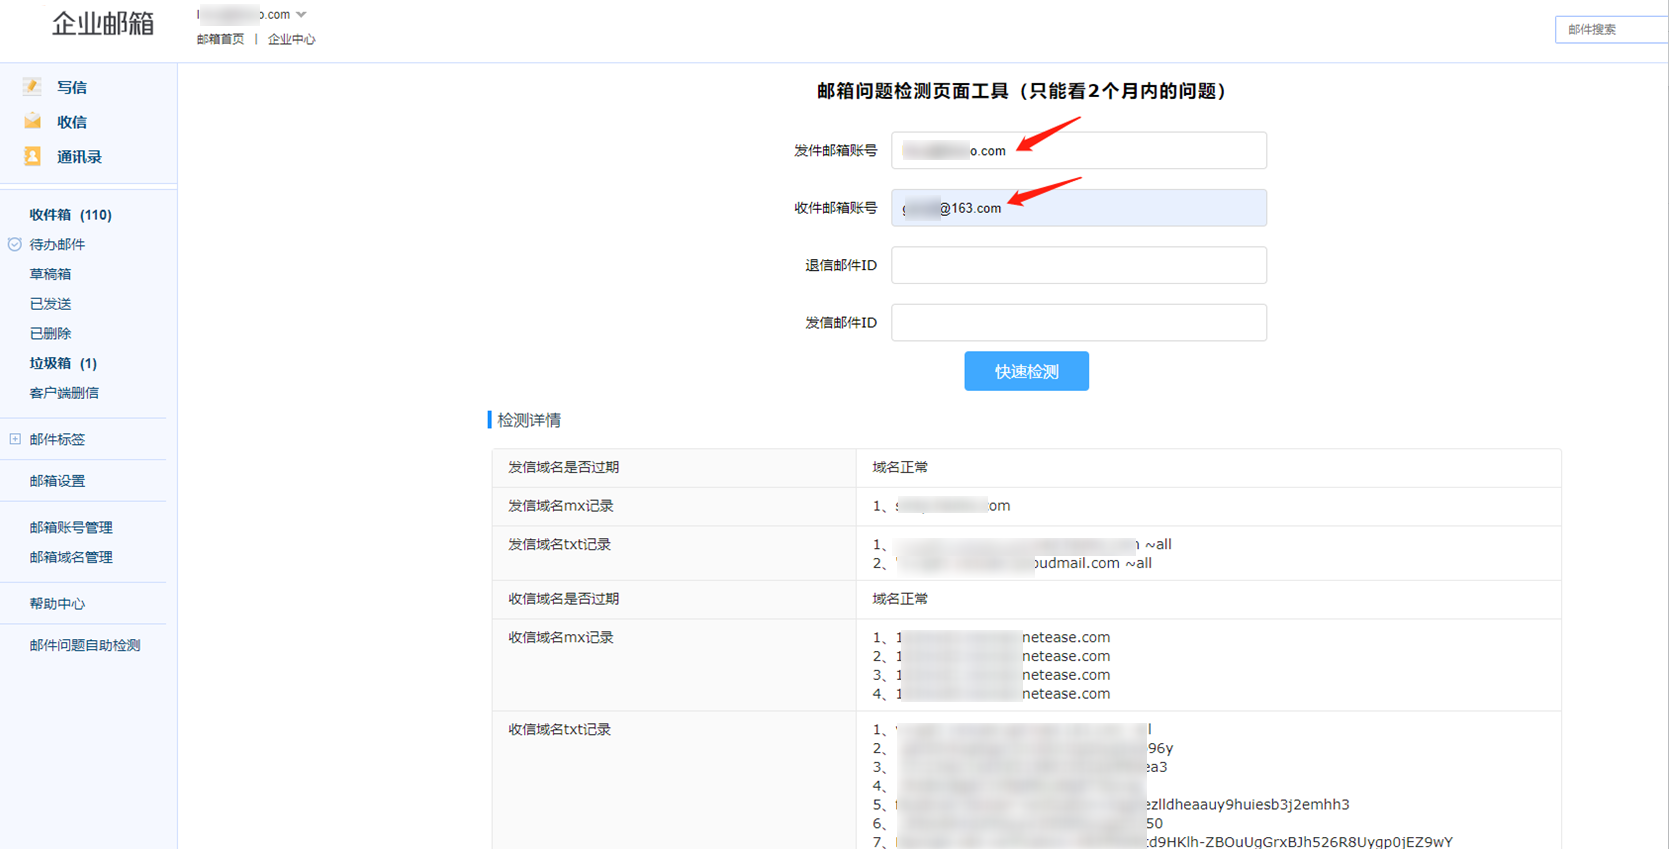1669x849 pixels.
Task: Click the 发件邮箱账号 input field
Action: [1079, 150]
